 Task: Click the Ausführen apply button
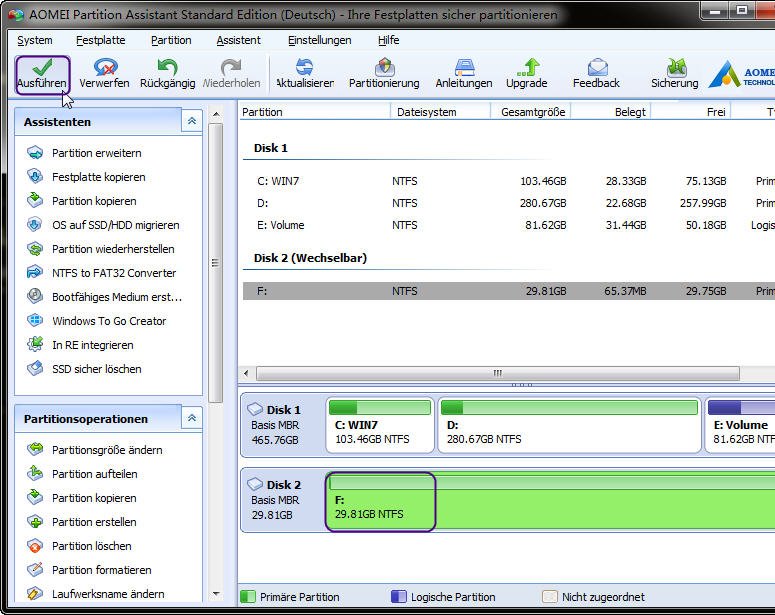click(x=43, y=75)
